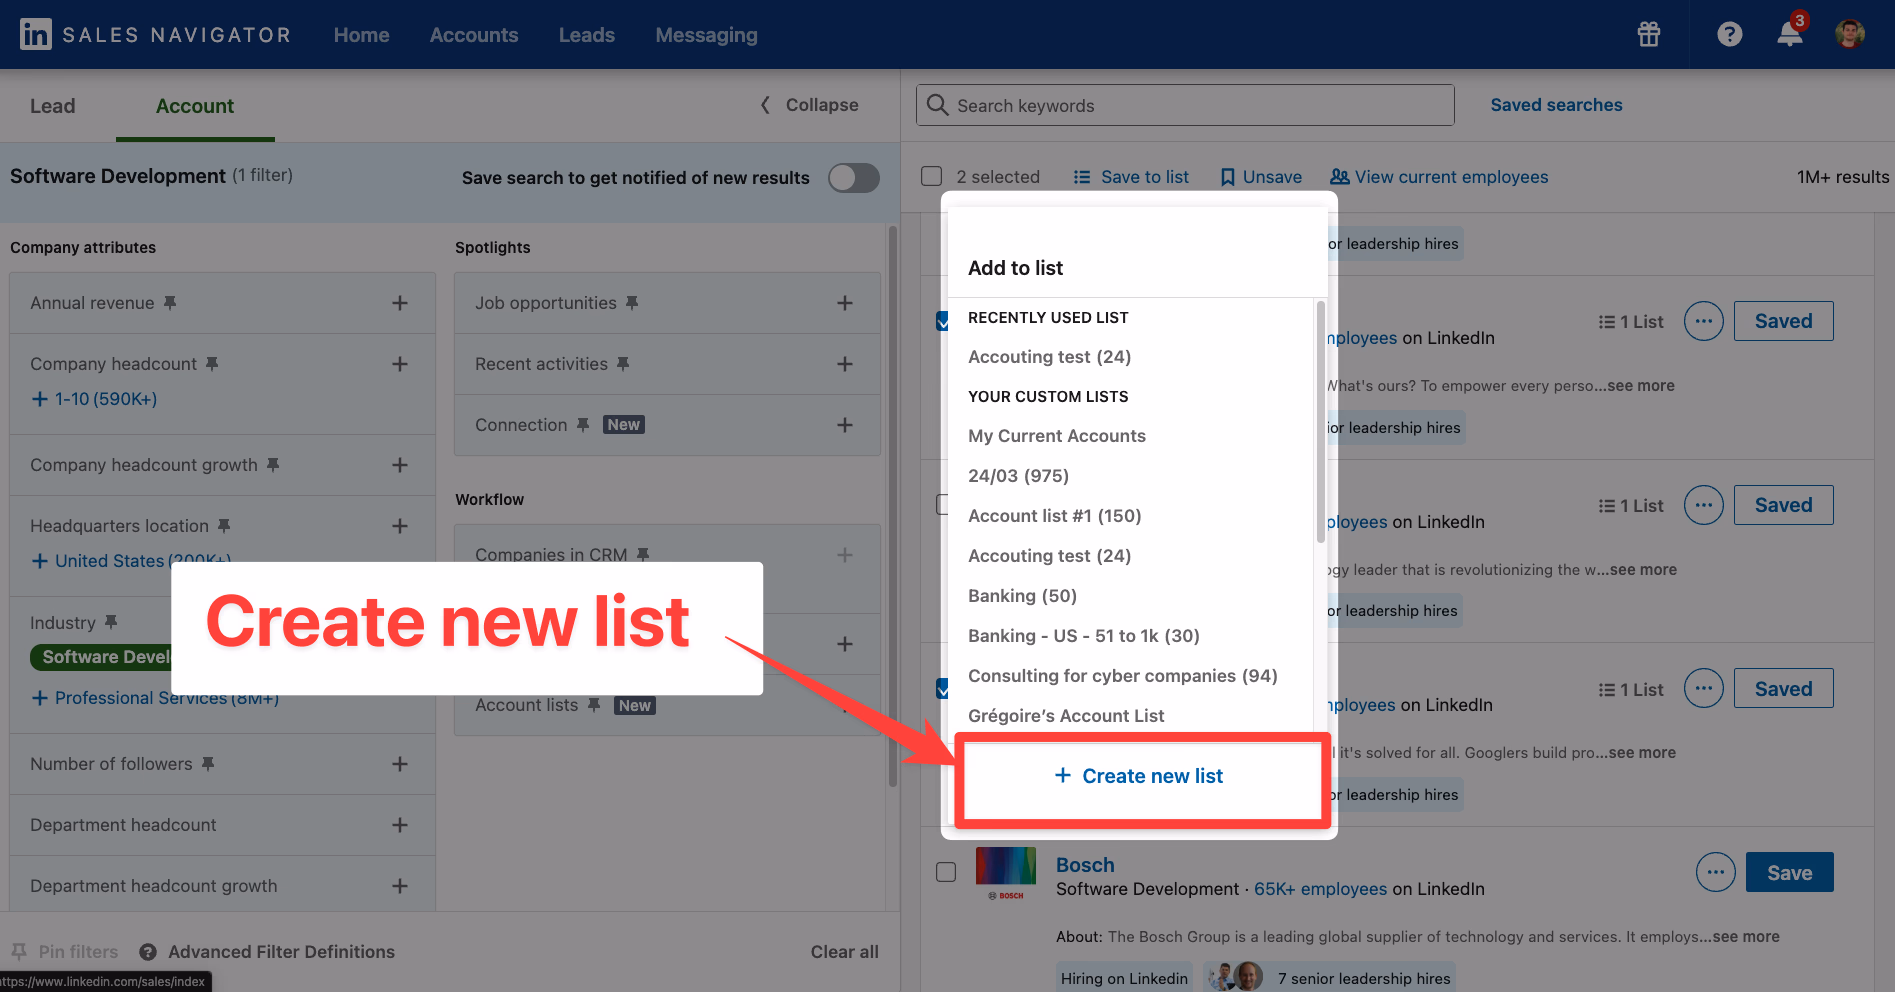The height and width of the screenshot is (992, 1895).
Task: Click the pin icon beside Job opportunities
Action: coord(632,302)
